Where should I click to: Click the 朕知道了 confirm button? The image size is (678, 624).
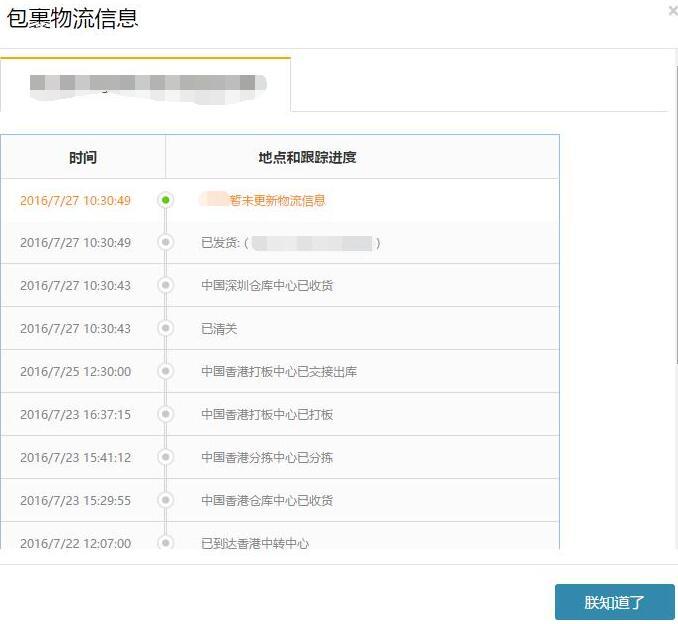(614, 602)
